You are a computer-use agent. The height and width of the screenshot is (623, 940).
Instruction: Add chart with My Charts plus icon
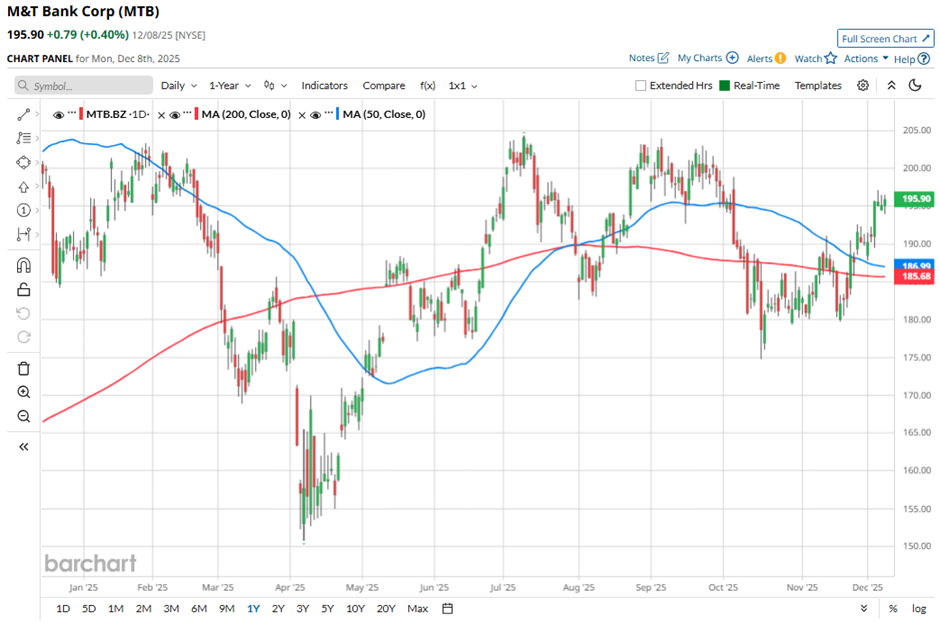732,58
